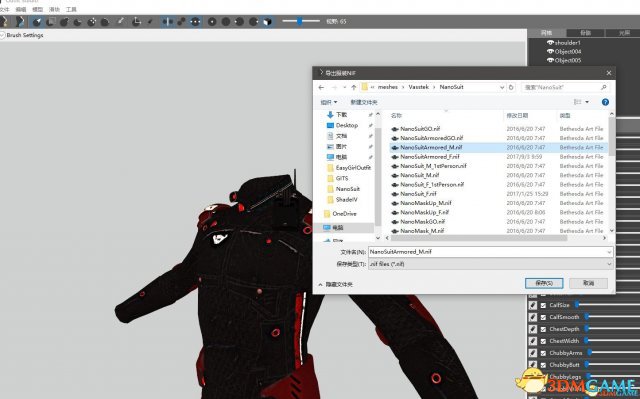Viewport: 640px width, 399px height.
Task: Toggle visibility of Object005 mesh
Action: click(550, 60)
